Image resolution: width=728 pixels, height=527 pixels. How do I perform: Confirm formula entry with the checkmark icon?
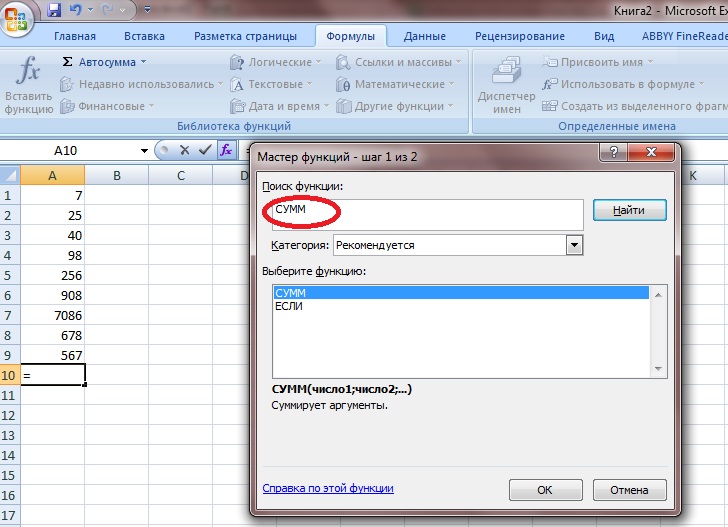pyautogui.click(x=205, y=150)
